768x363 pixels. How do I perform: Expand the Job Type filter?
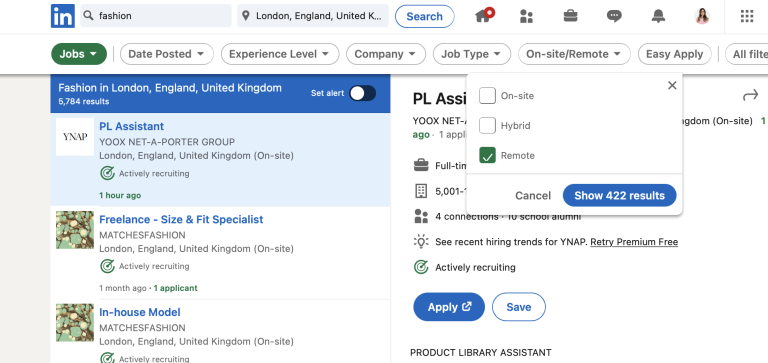(471, 54)
